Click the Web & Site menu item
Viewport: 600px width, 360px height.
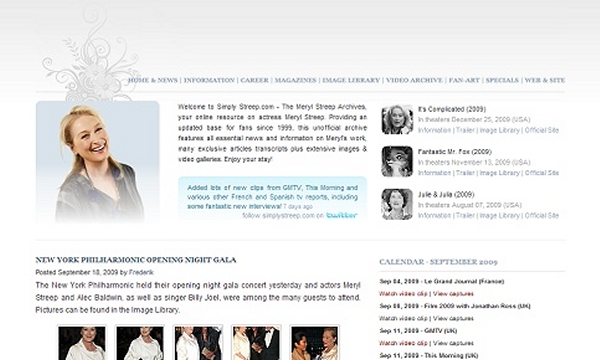coord(545,80)
